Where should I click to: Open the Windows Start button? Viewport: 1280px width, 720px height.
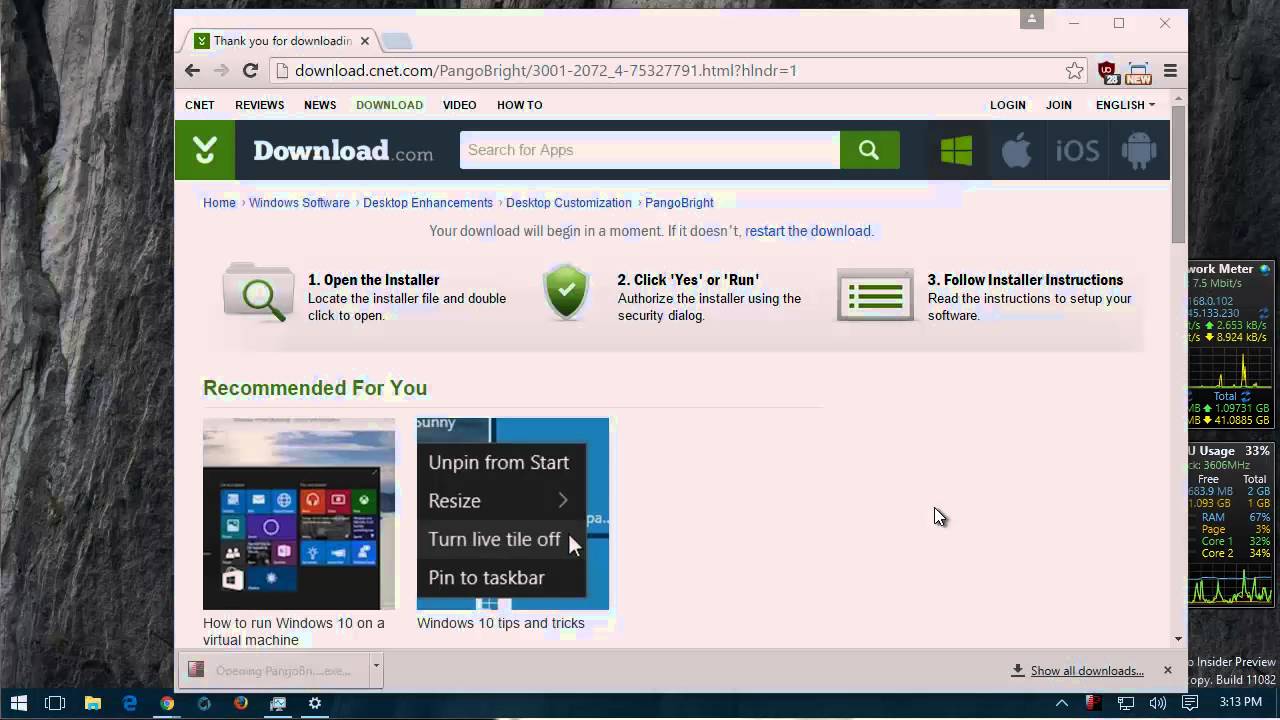pos(18,703)
